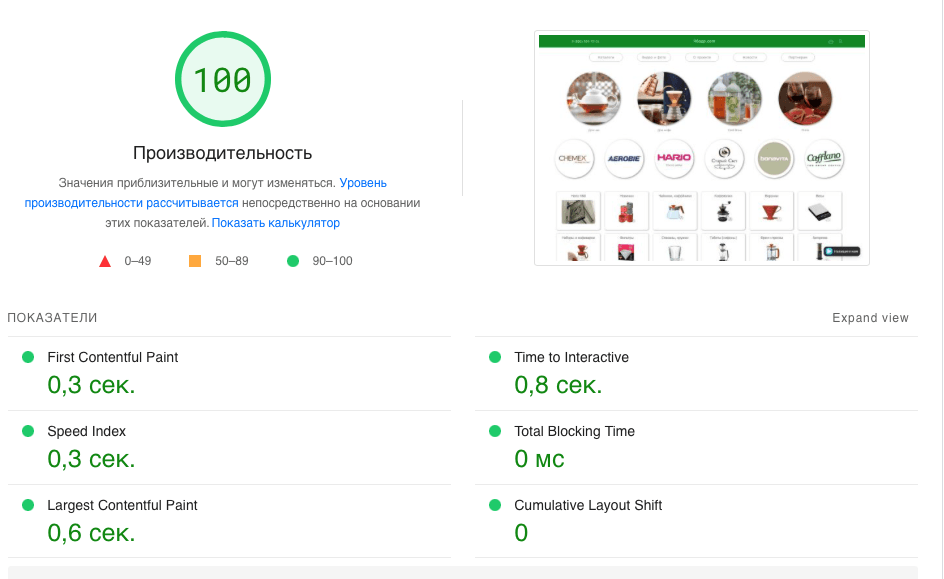Click the red triangle 0–49 legend icon
Screen dimensions: 944x579
tap(104, 261)
